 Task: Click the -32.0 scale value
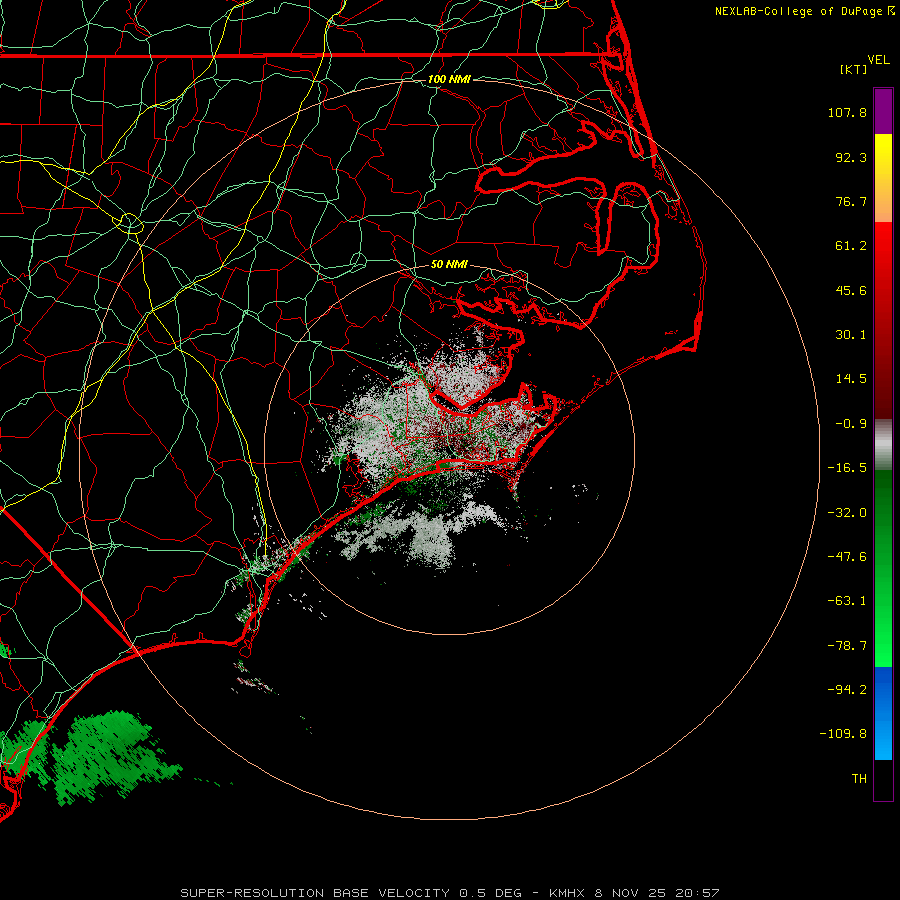(x=847, y=513)
